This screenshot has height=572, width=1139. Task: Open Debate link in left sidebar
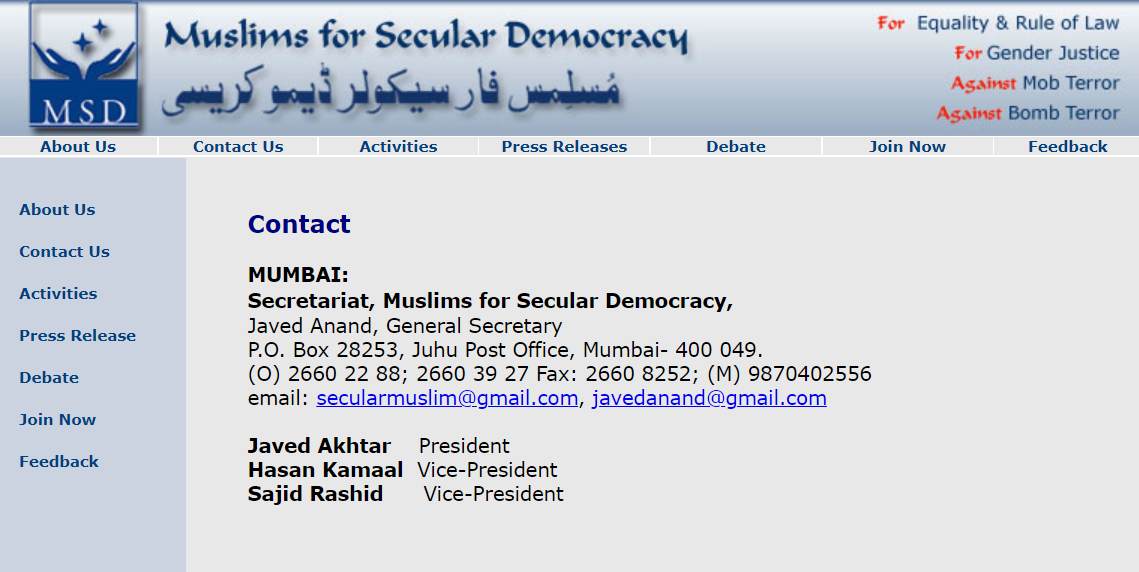point(49,378)
